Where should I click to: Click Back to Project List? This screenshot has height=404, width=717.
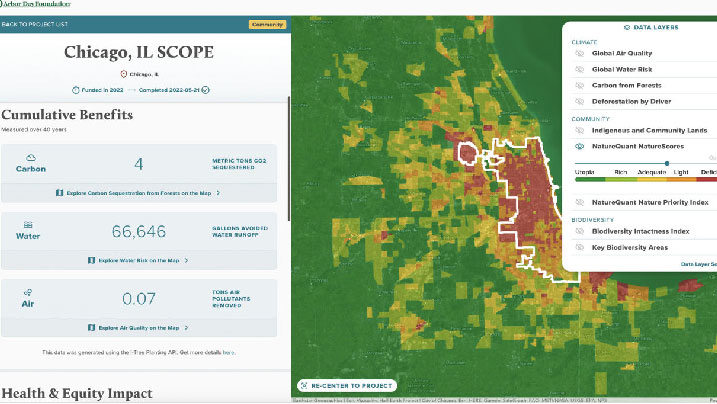(x=34, y=24)
